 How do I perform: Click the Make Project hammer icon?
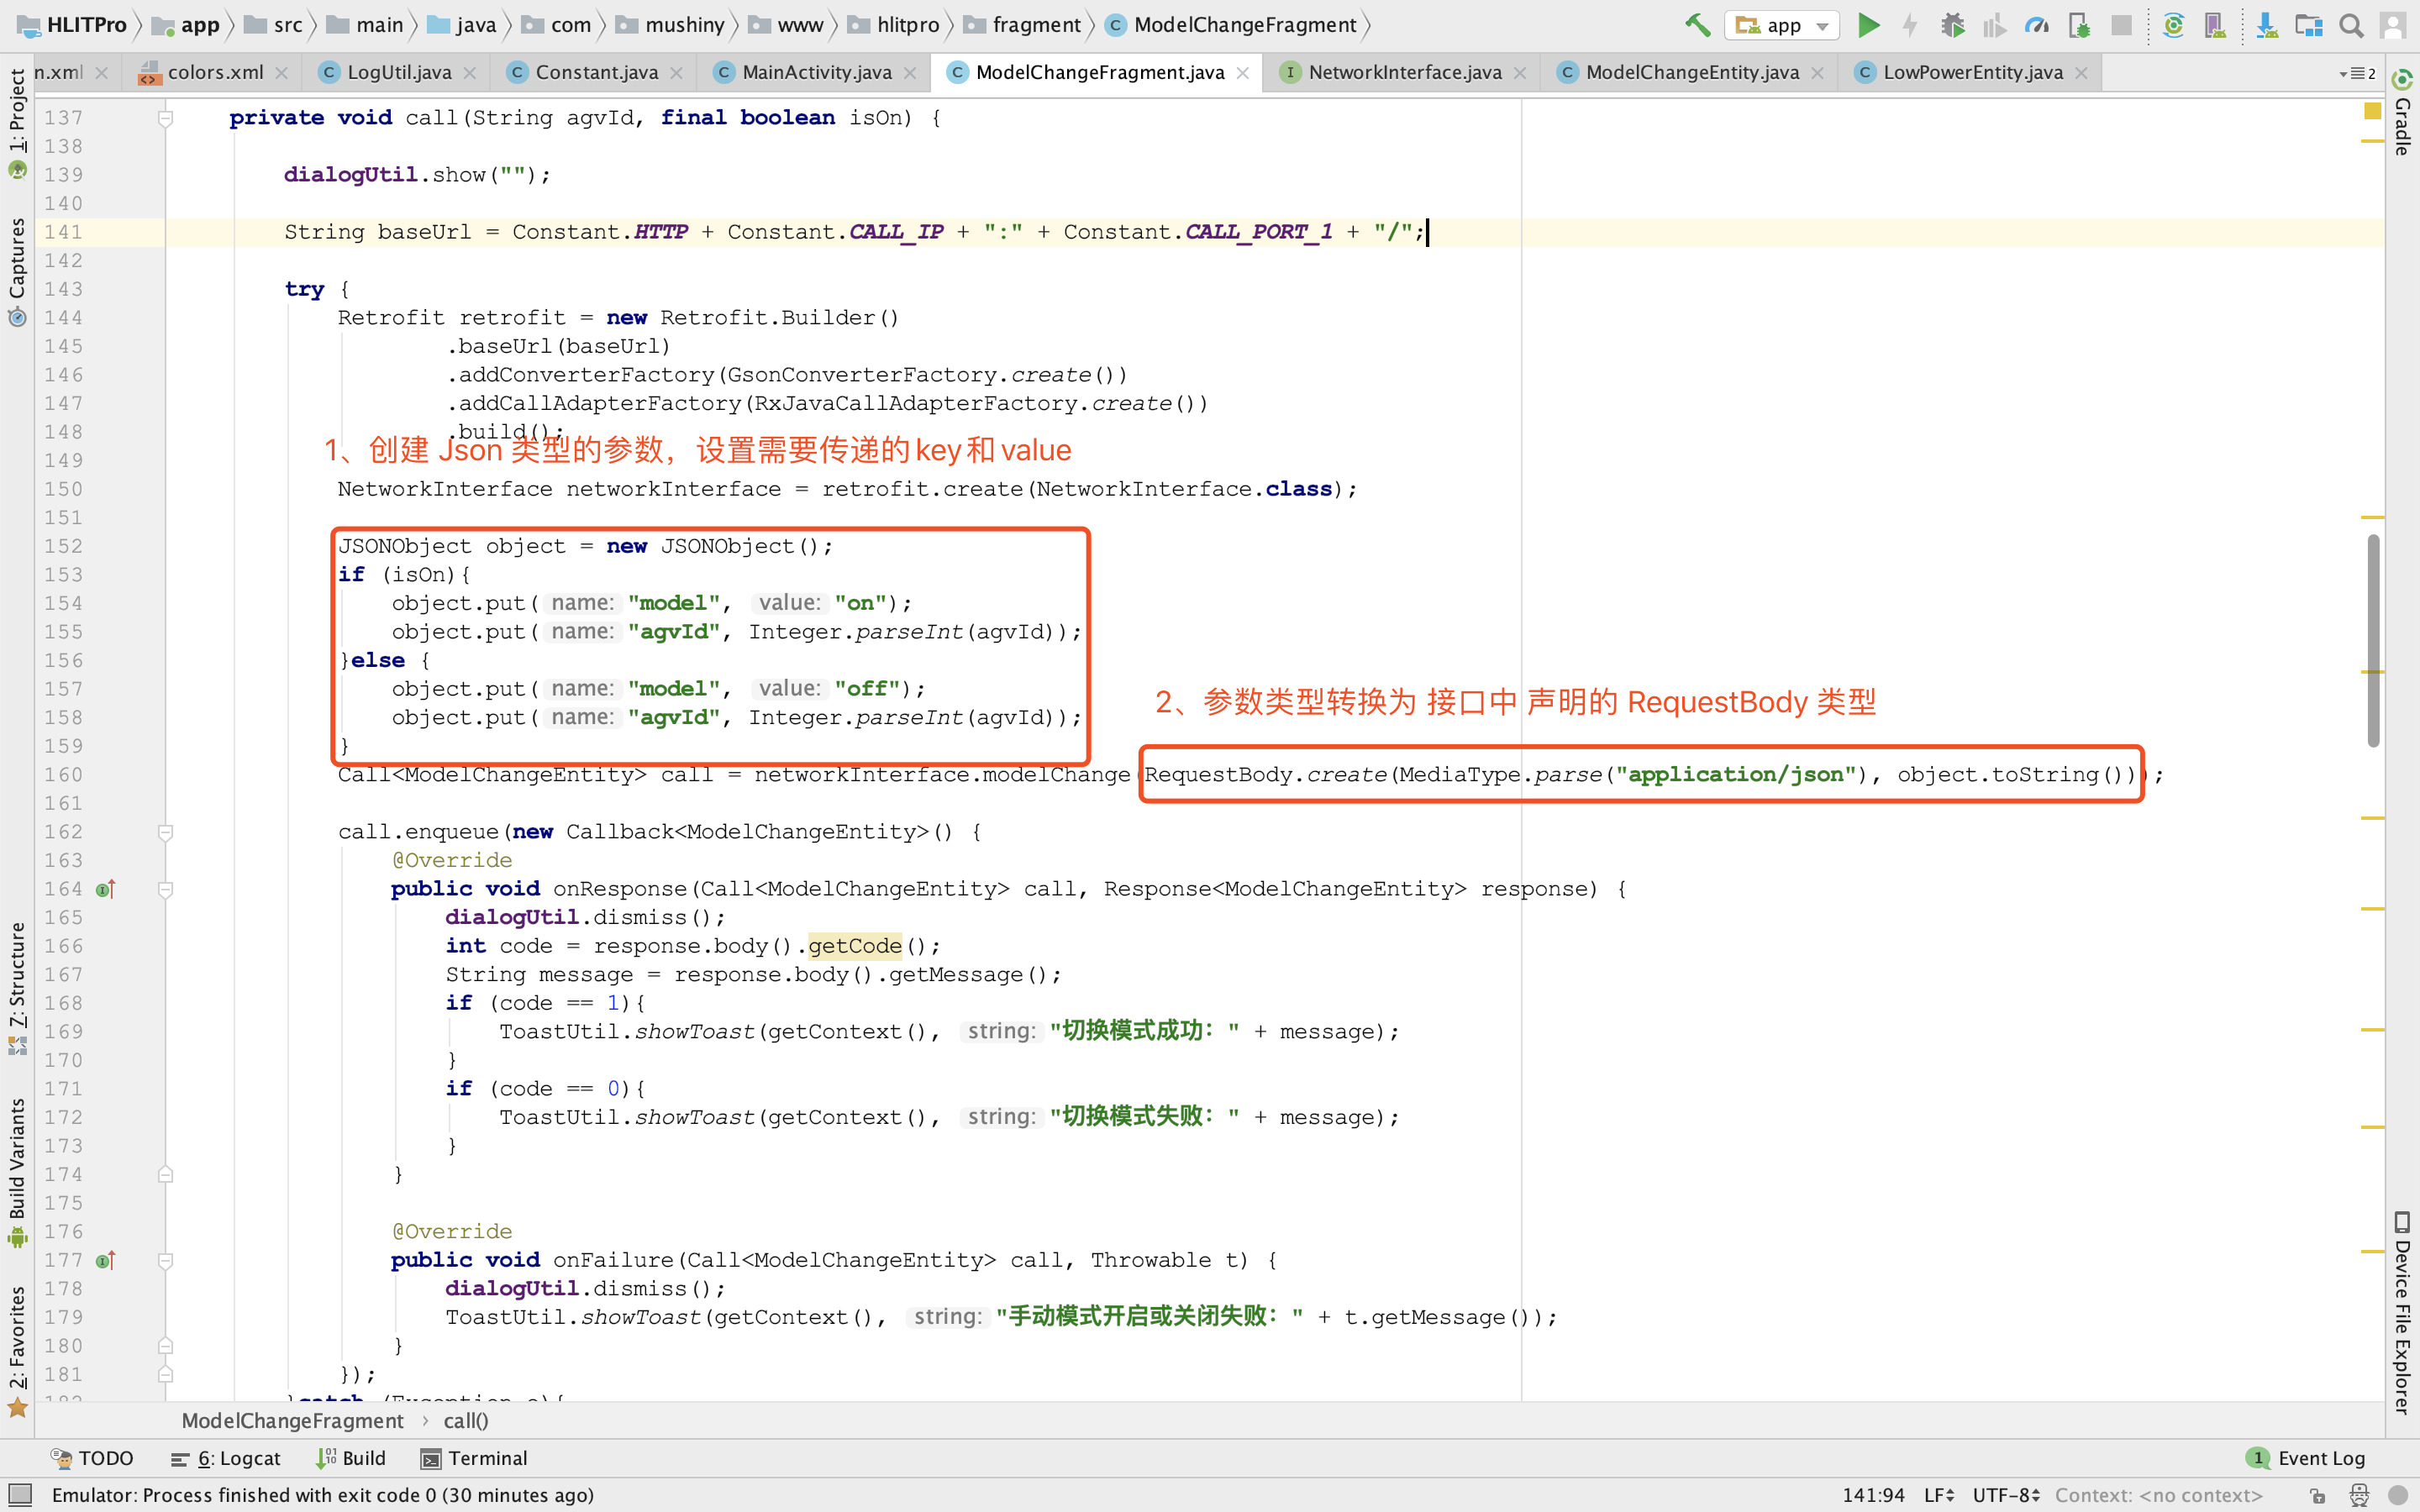point(1697,25)
